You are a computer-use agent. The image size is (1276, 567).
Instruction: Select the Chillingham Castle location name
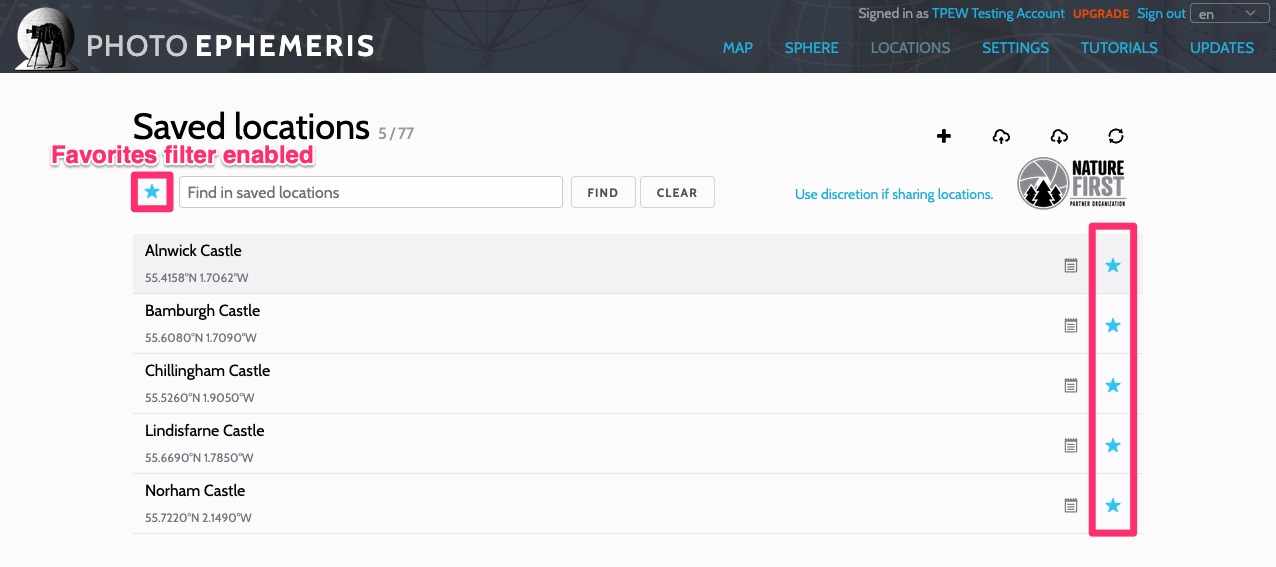tap(207, 370)
